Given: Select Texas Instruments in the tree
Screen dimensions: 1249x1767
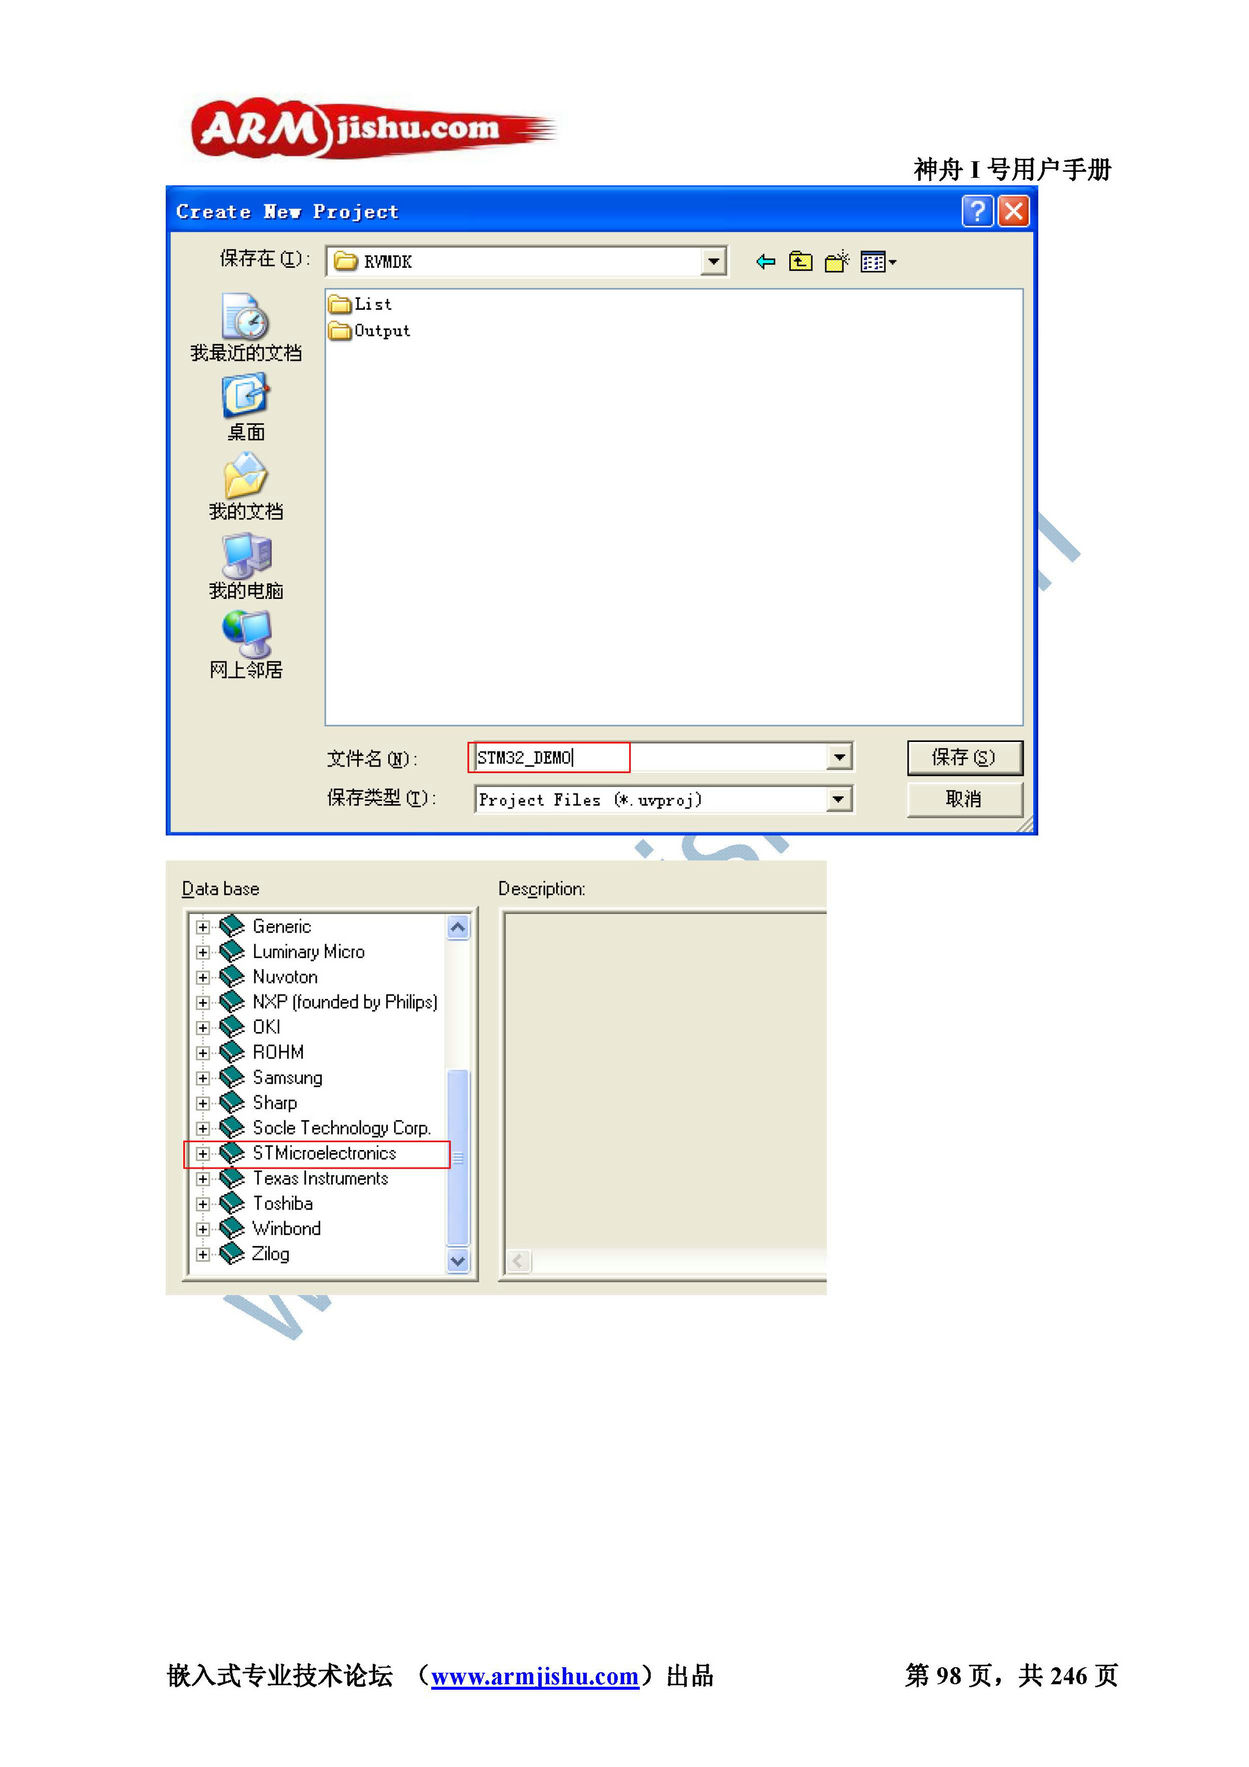Looking at the screenshot, I should click(320, 1179).
